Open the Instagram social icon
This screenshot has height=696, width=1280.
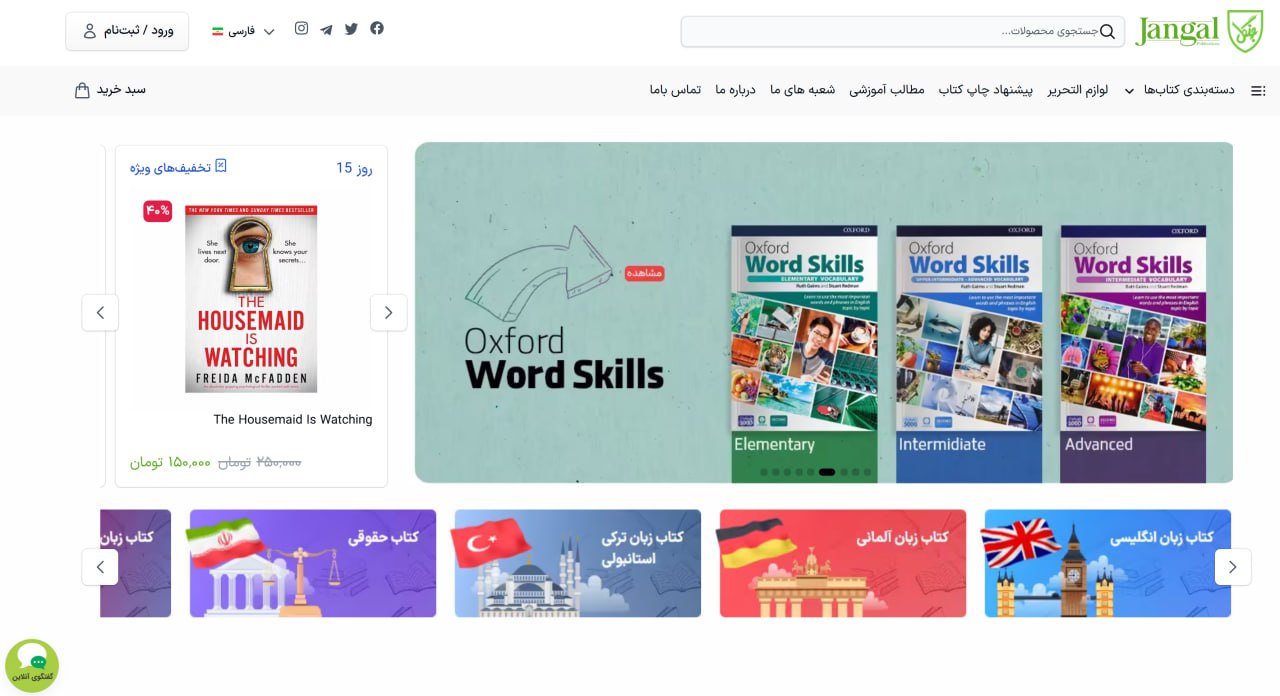[301, 28]
